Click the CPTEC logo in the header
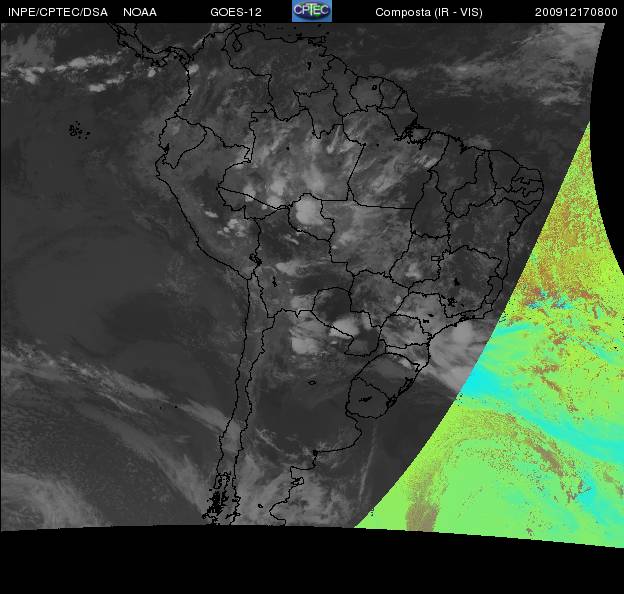 (x=312, y=11)
